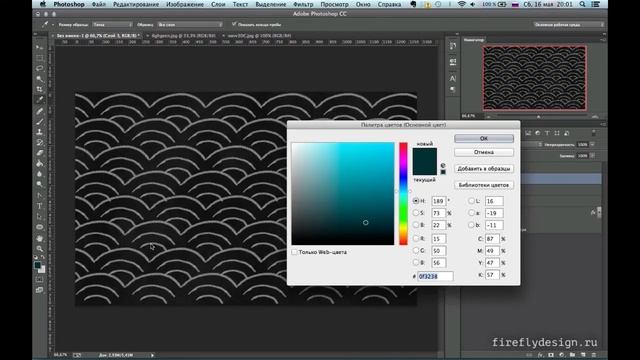Select the Zoom tool
The height and width of the screenshot is (360, 640).
click(x=40, y=248)
